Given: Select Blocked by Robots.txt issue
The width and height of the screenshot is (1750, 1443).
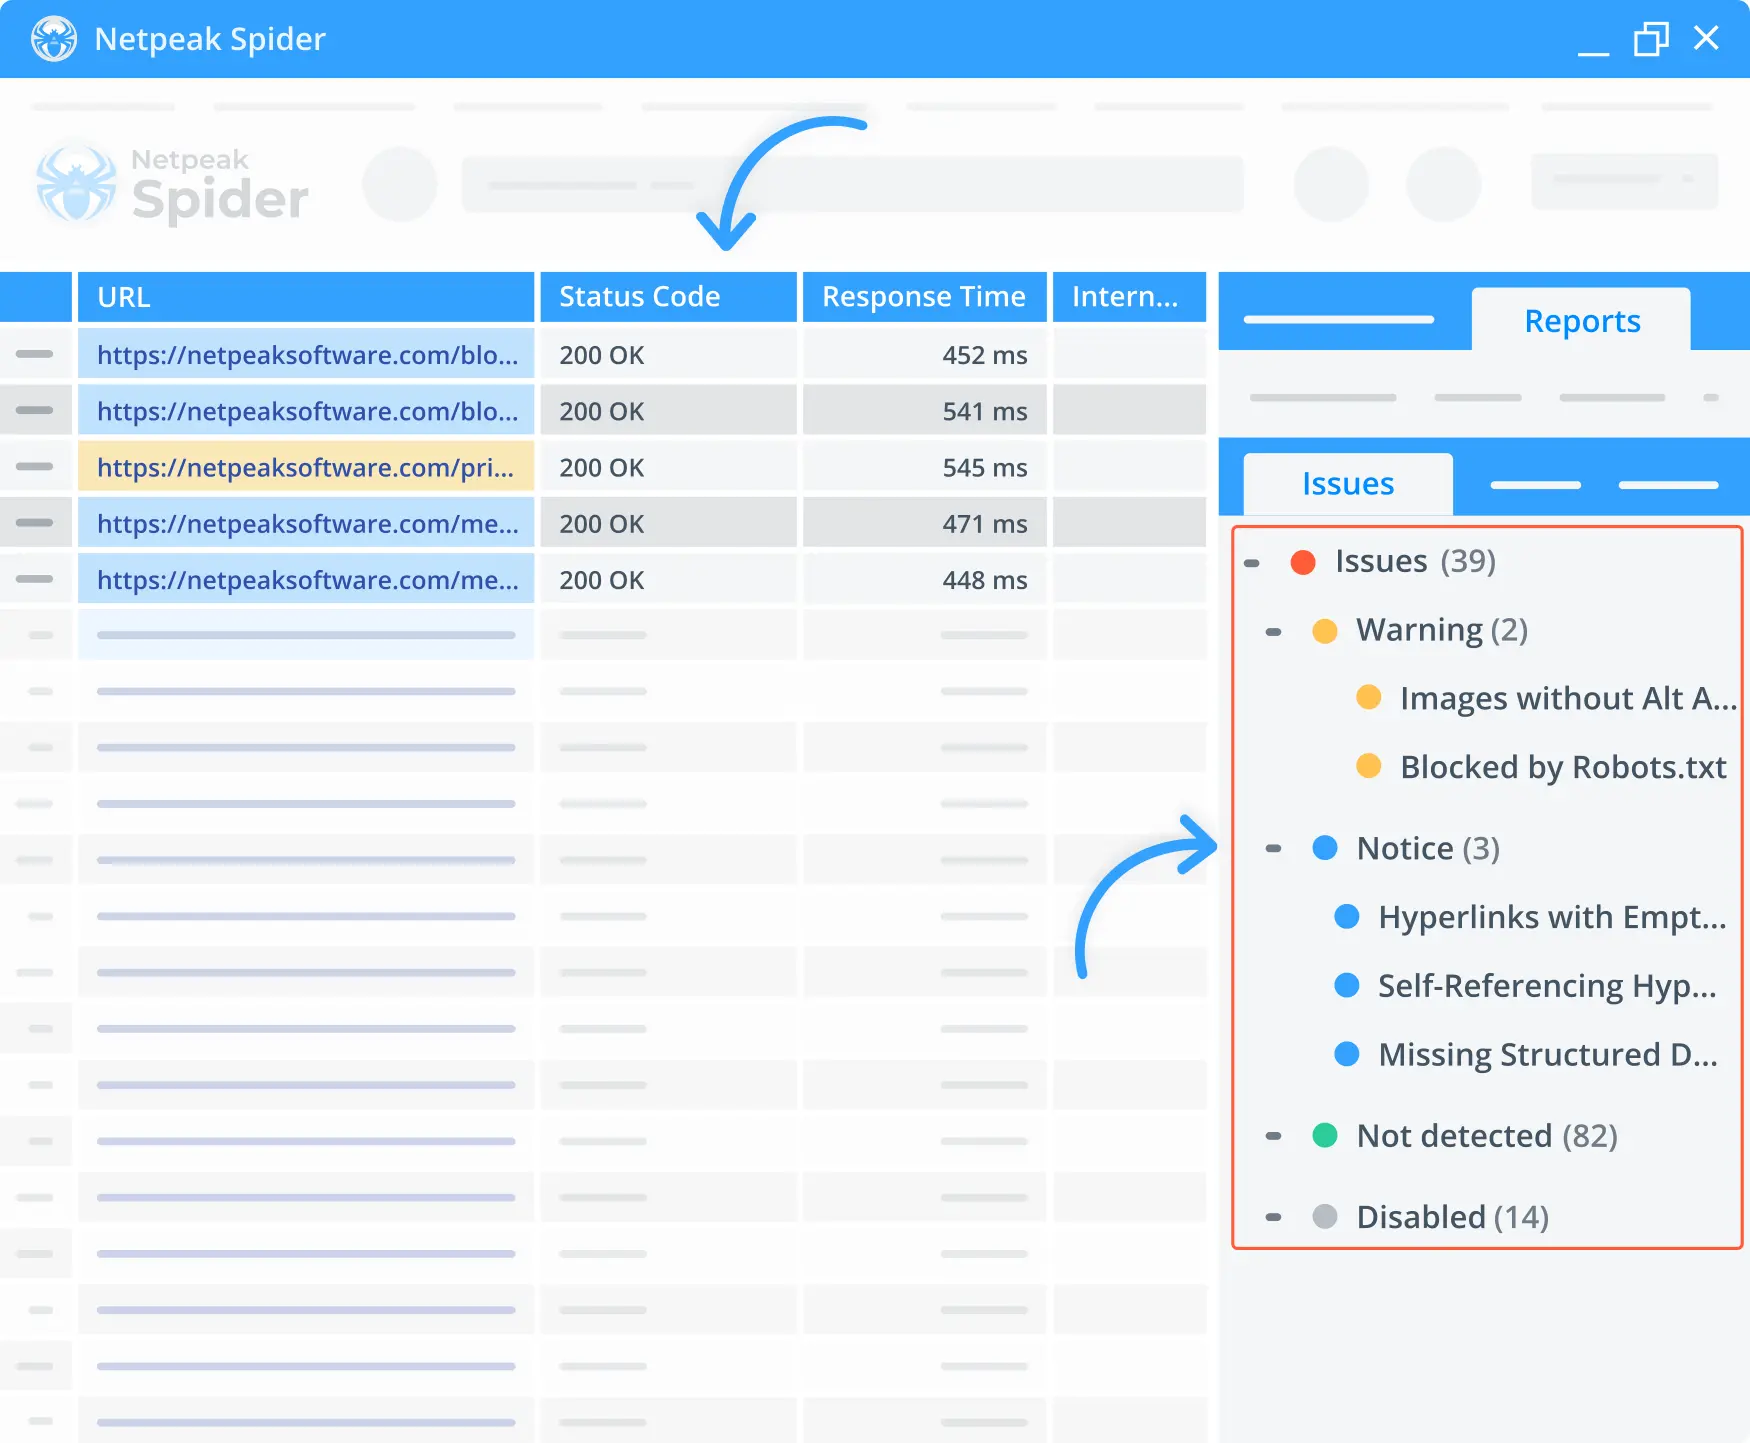Looking at the screenshot, I should coord(1563,767).
